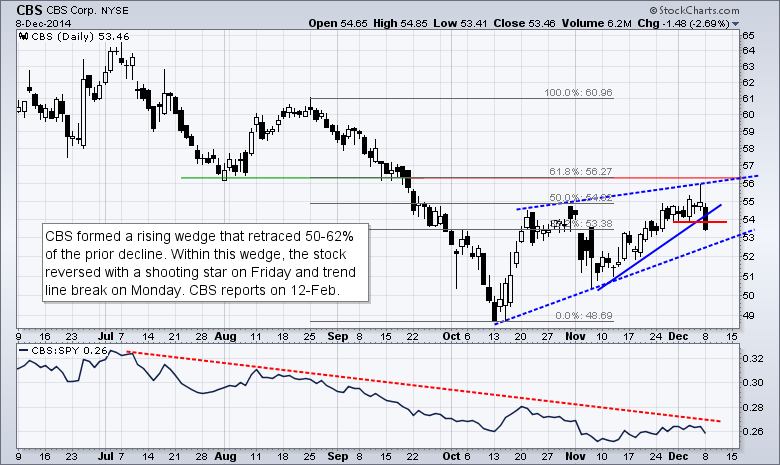Click the CBS ticker symbol title
This screenshot has width=780, height=465.
pyautogui.click(x=29, y=10)
